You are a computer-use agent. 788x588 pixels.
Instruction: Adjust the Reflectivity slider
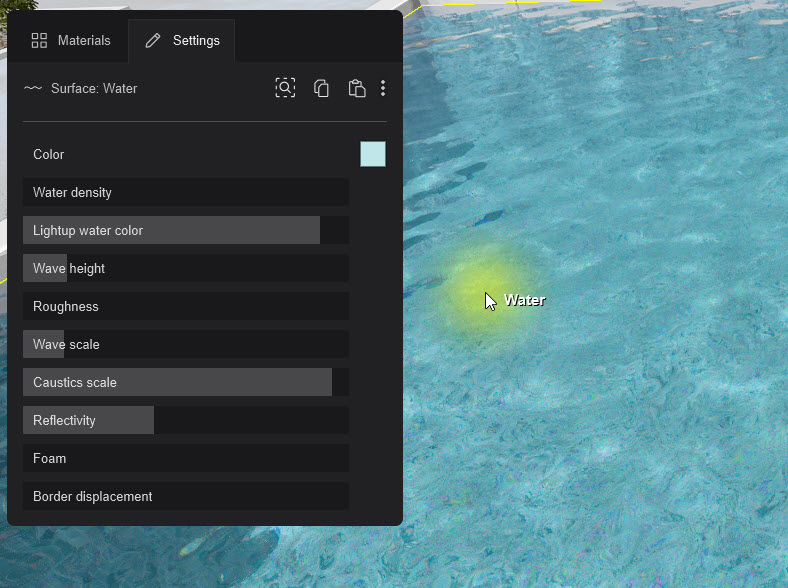coord(186,420)
